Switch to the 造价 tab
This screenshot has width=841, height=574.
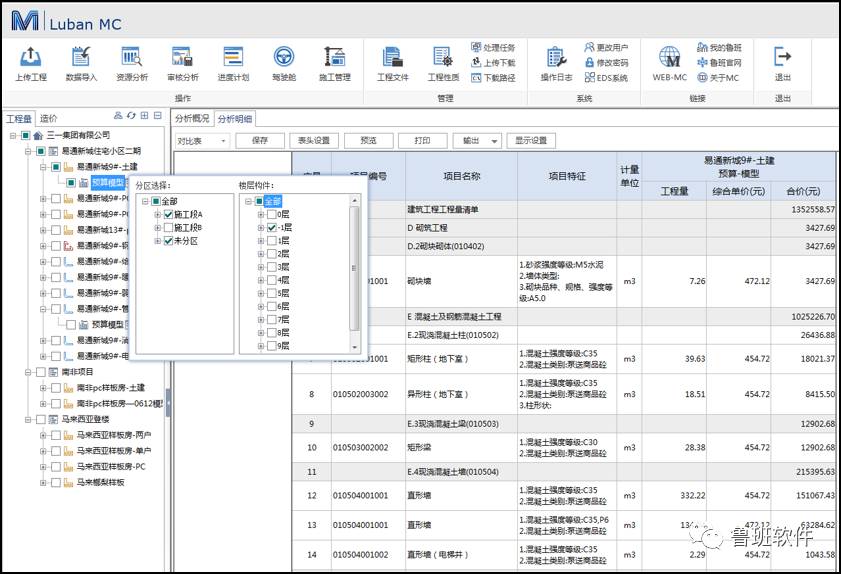click(49, 119)
